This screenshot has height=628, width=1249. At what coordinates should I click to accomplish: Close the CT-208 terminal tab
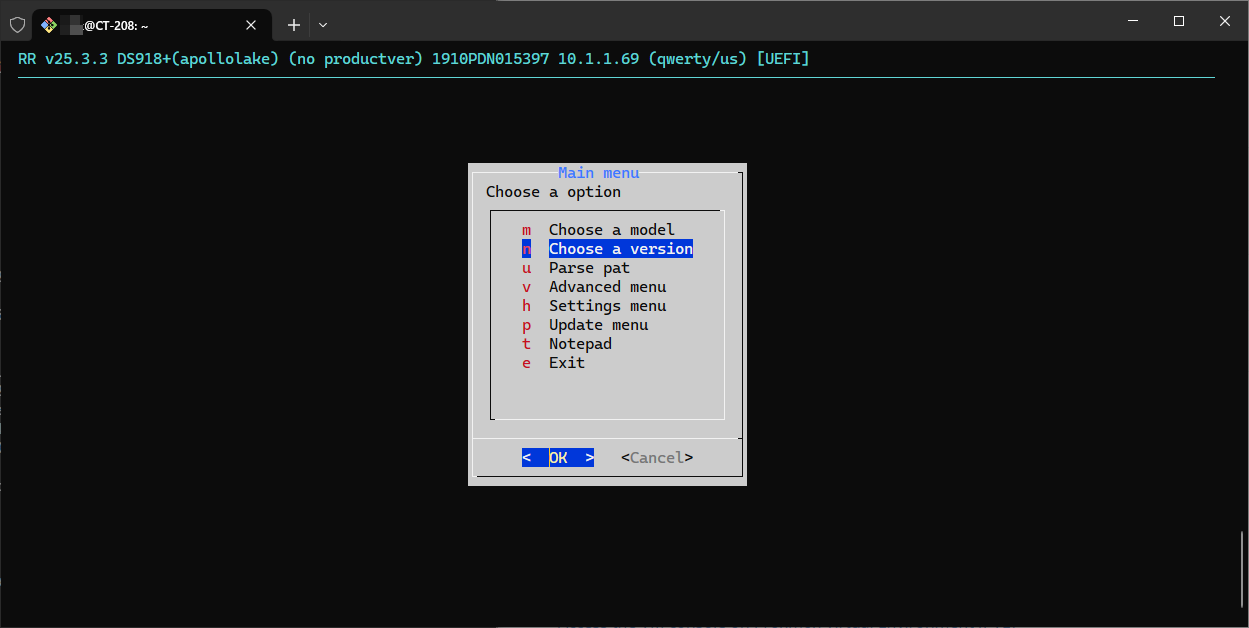[251, 25]
